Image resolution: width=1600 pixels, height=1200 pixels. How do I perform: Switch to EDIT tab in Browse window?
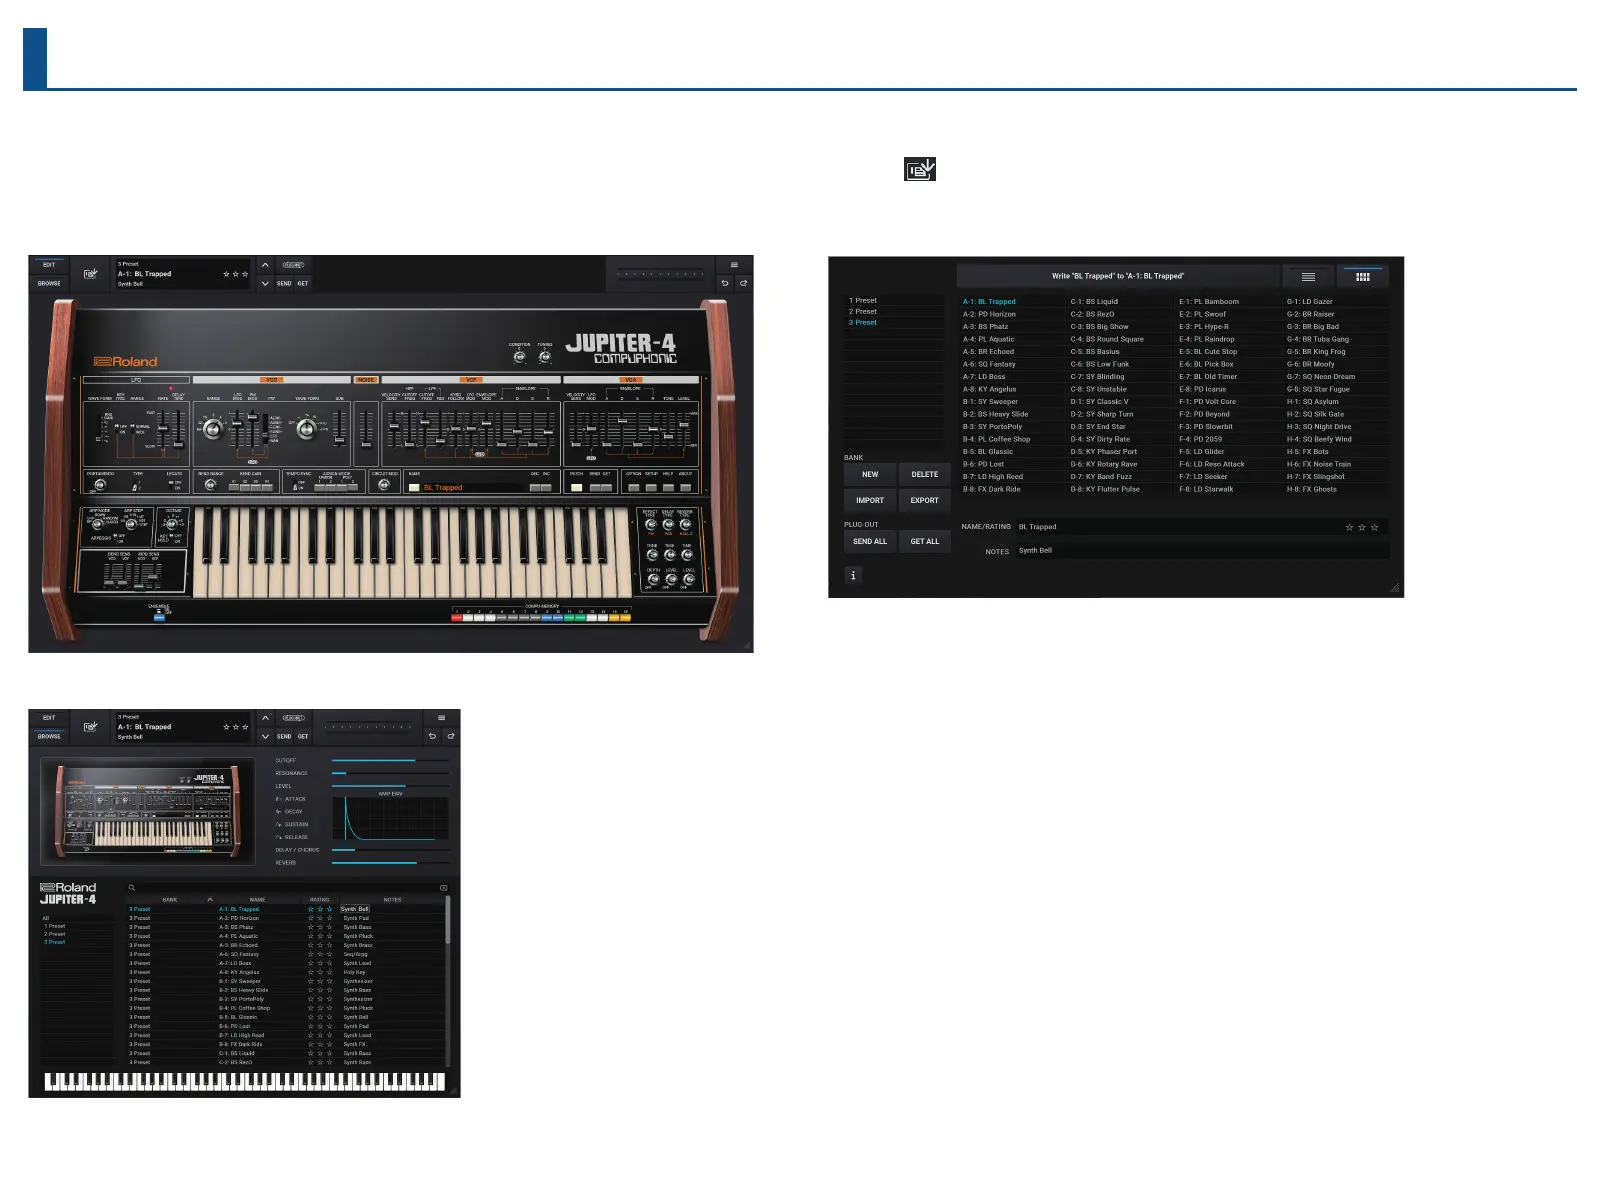point(49,718)
